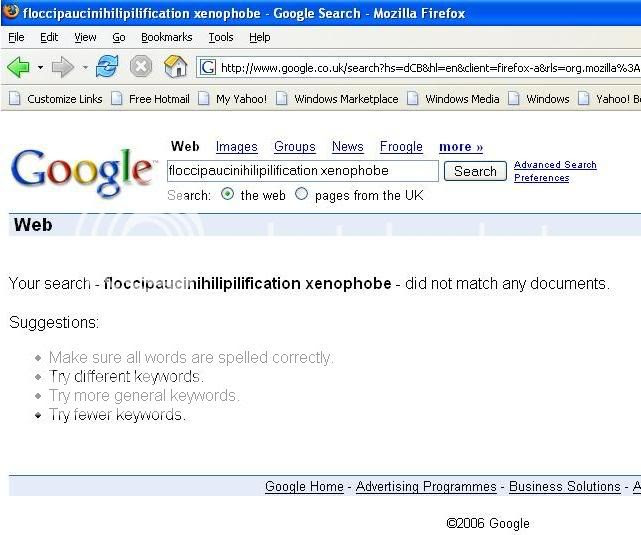Open the Free Hotmail bookmark
The image size is (641, 535).
click(x=150, y=99)
